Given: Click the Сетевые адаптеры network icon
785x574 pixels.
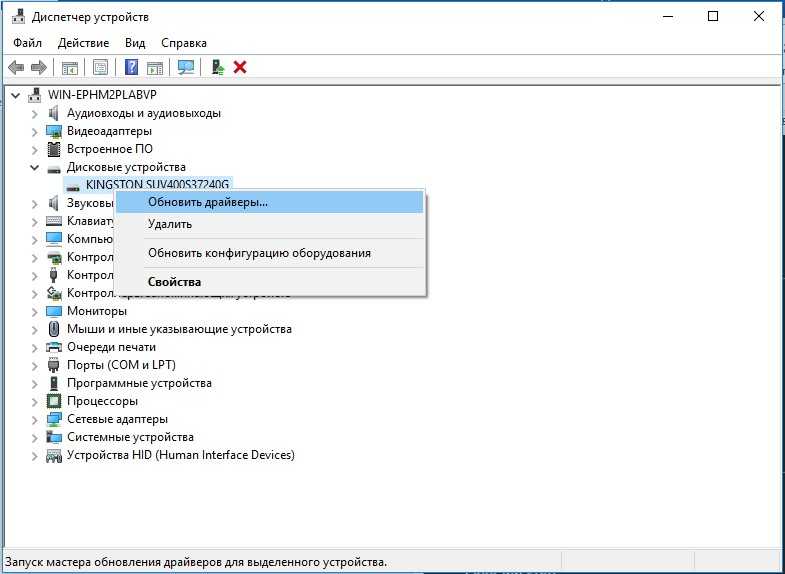Looking at the screenshot, I should point(54,419).
